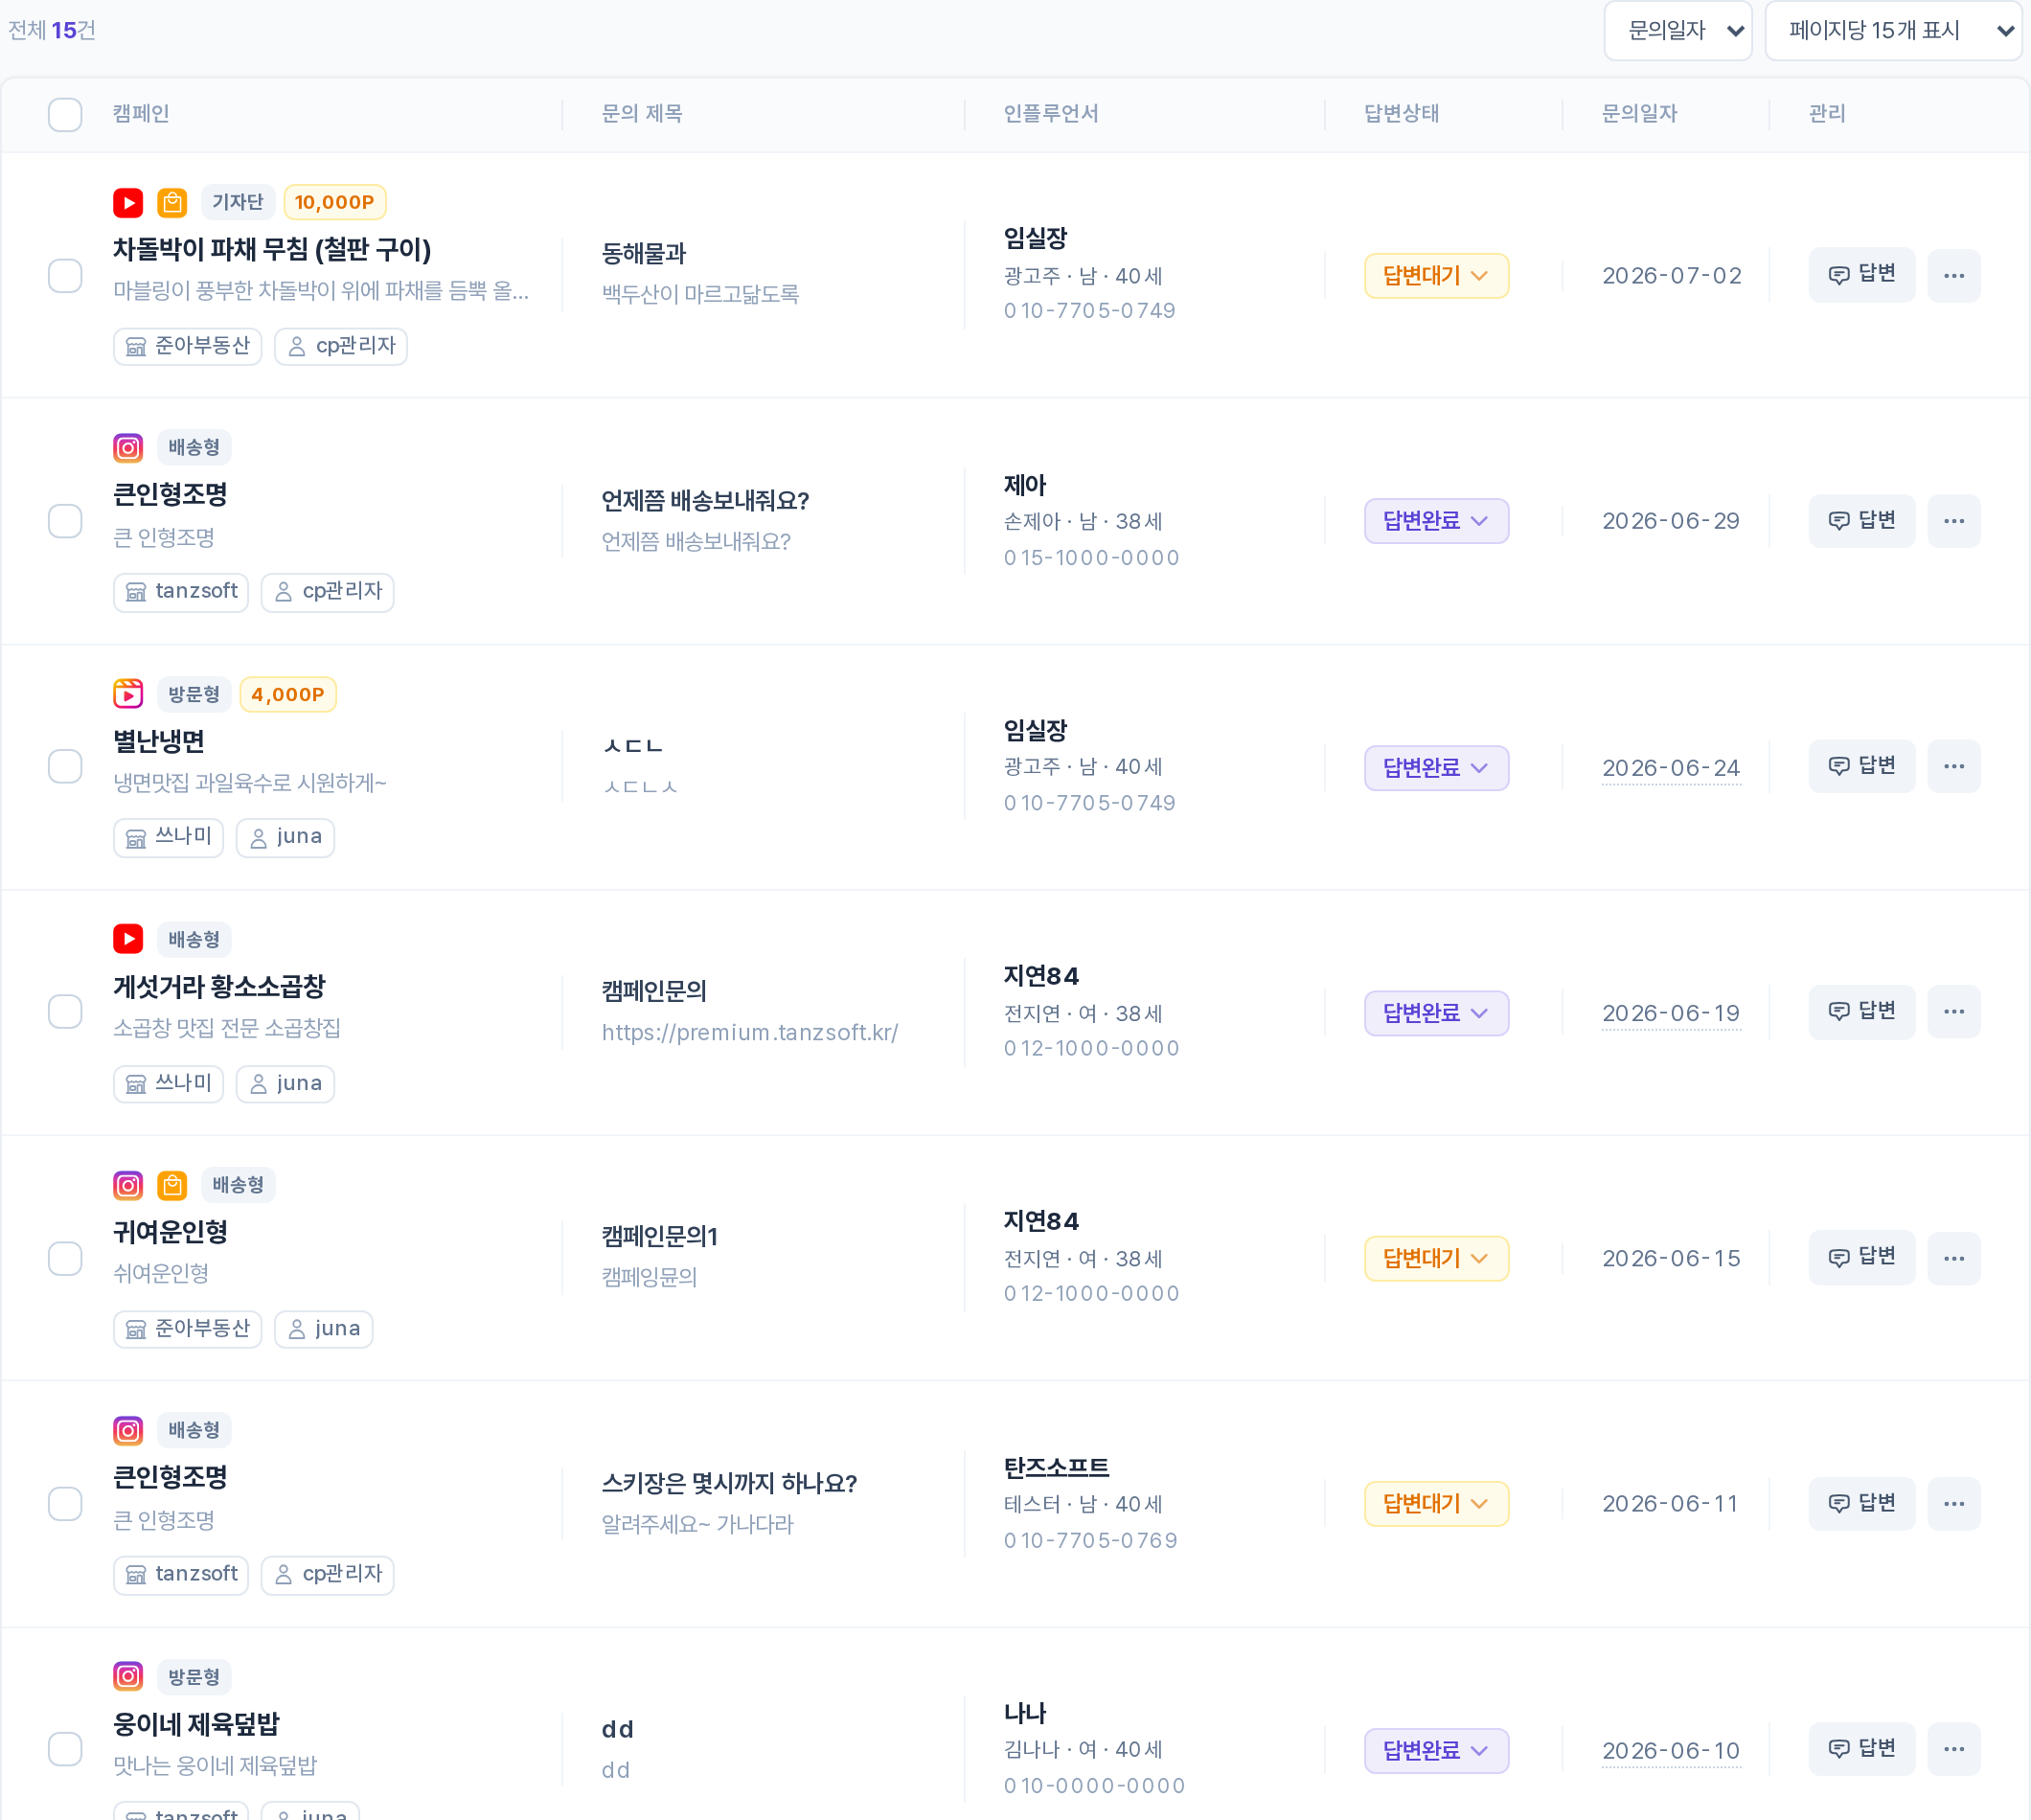
Task: Click influencer name 탄즈소프트
Action: click(x=1057, y=1467)
